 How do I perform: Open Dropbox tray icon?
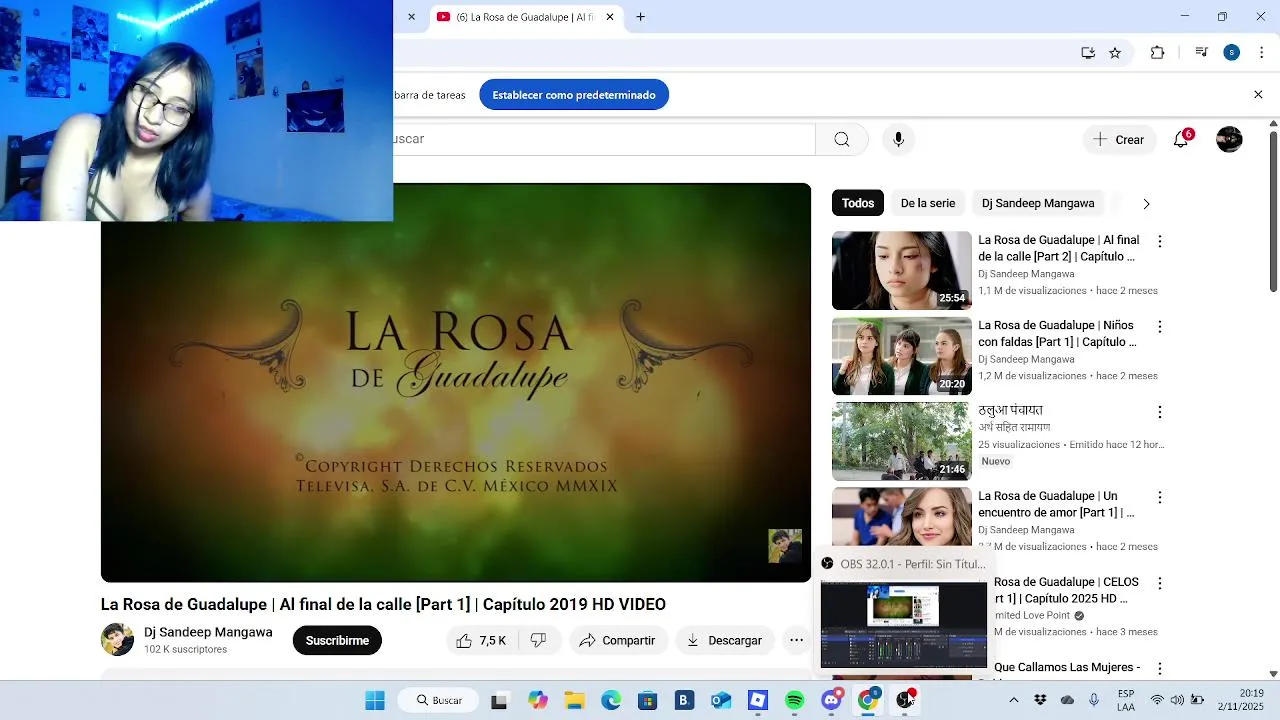[x=1040, y=700]
